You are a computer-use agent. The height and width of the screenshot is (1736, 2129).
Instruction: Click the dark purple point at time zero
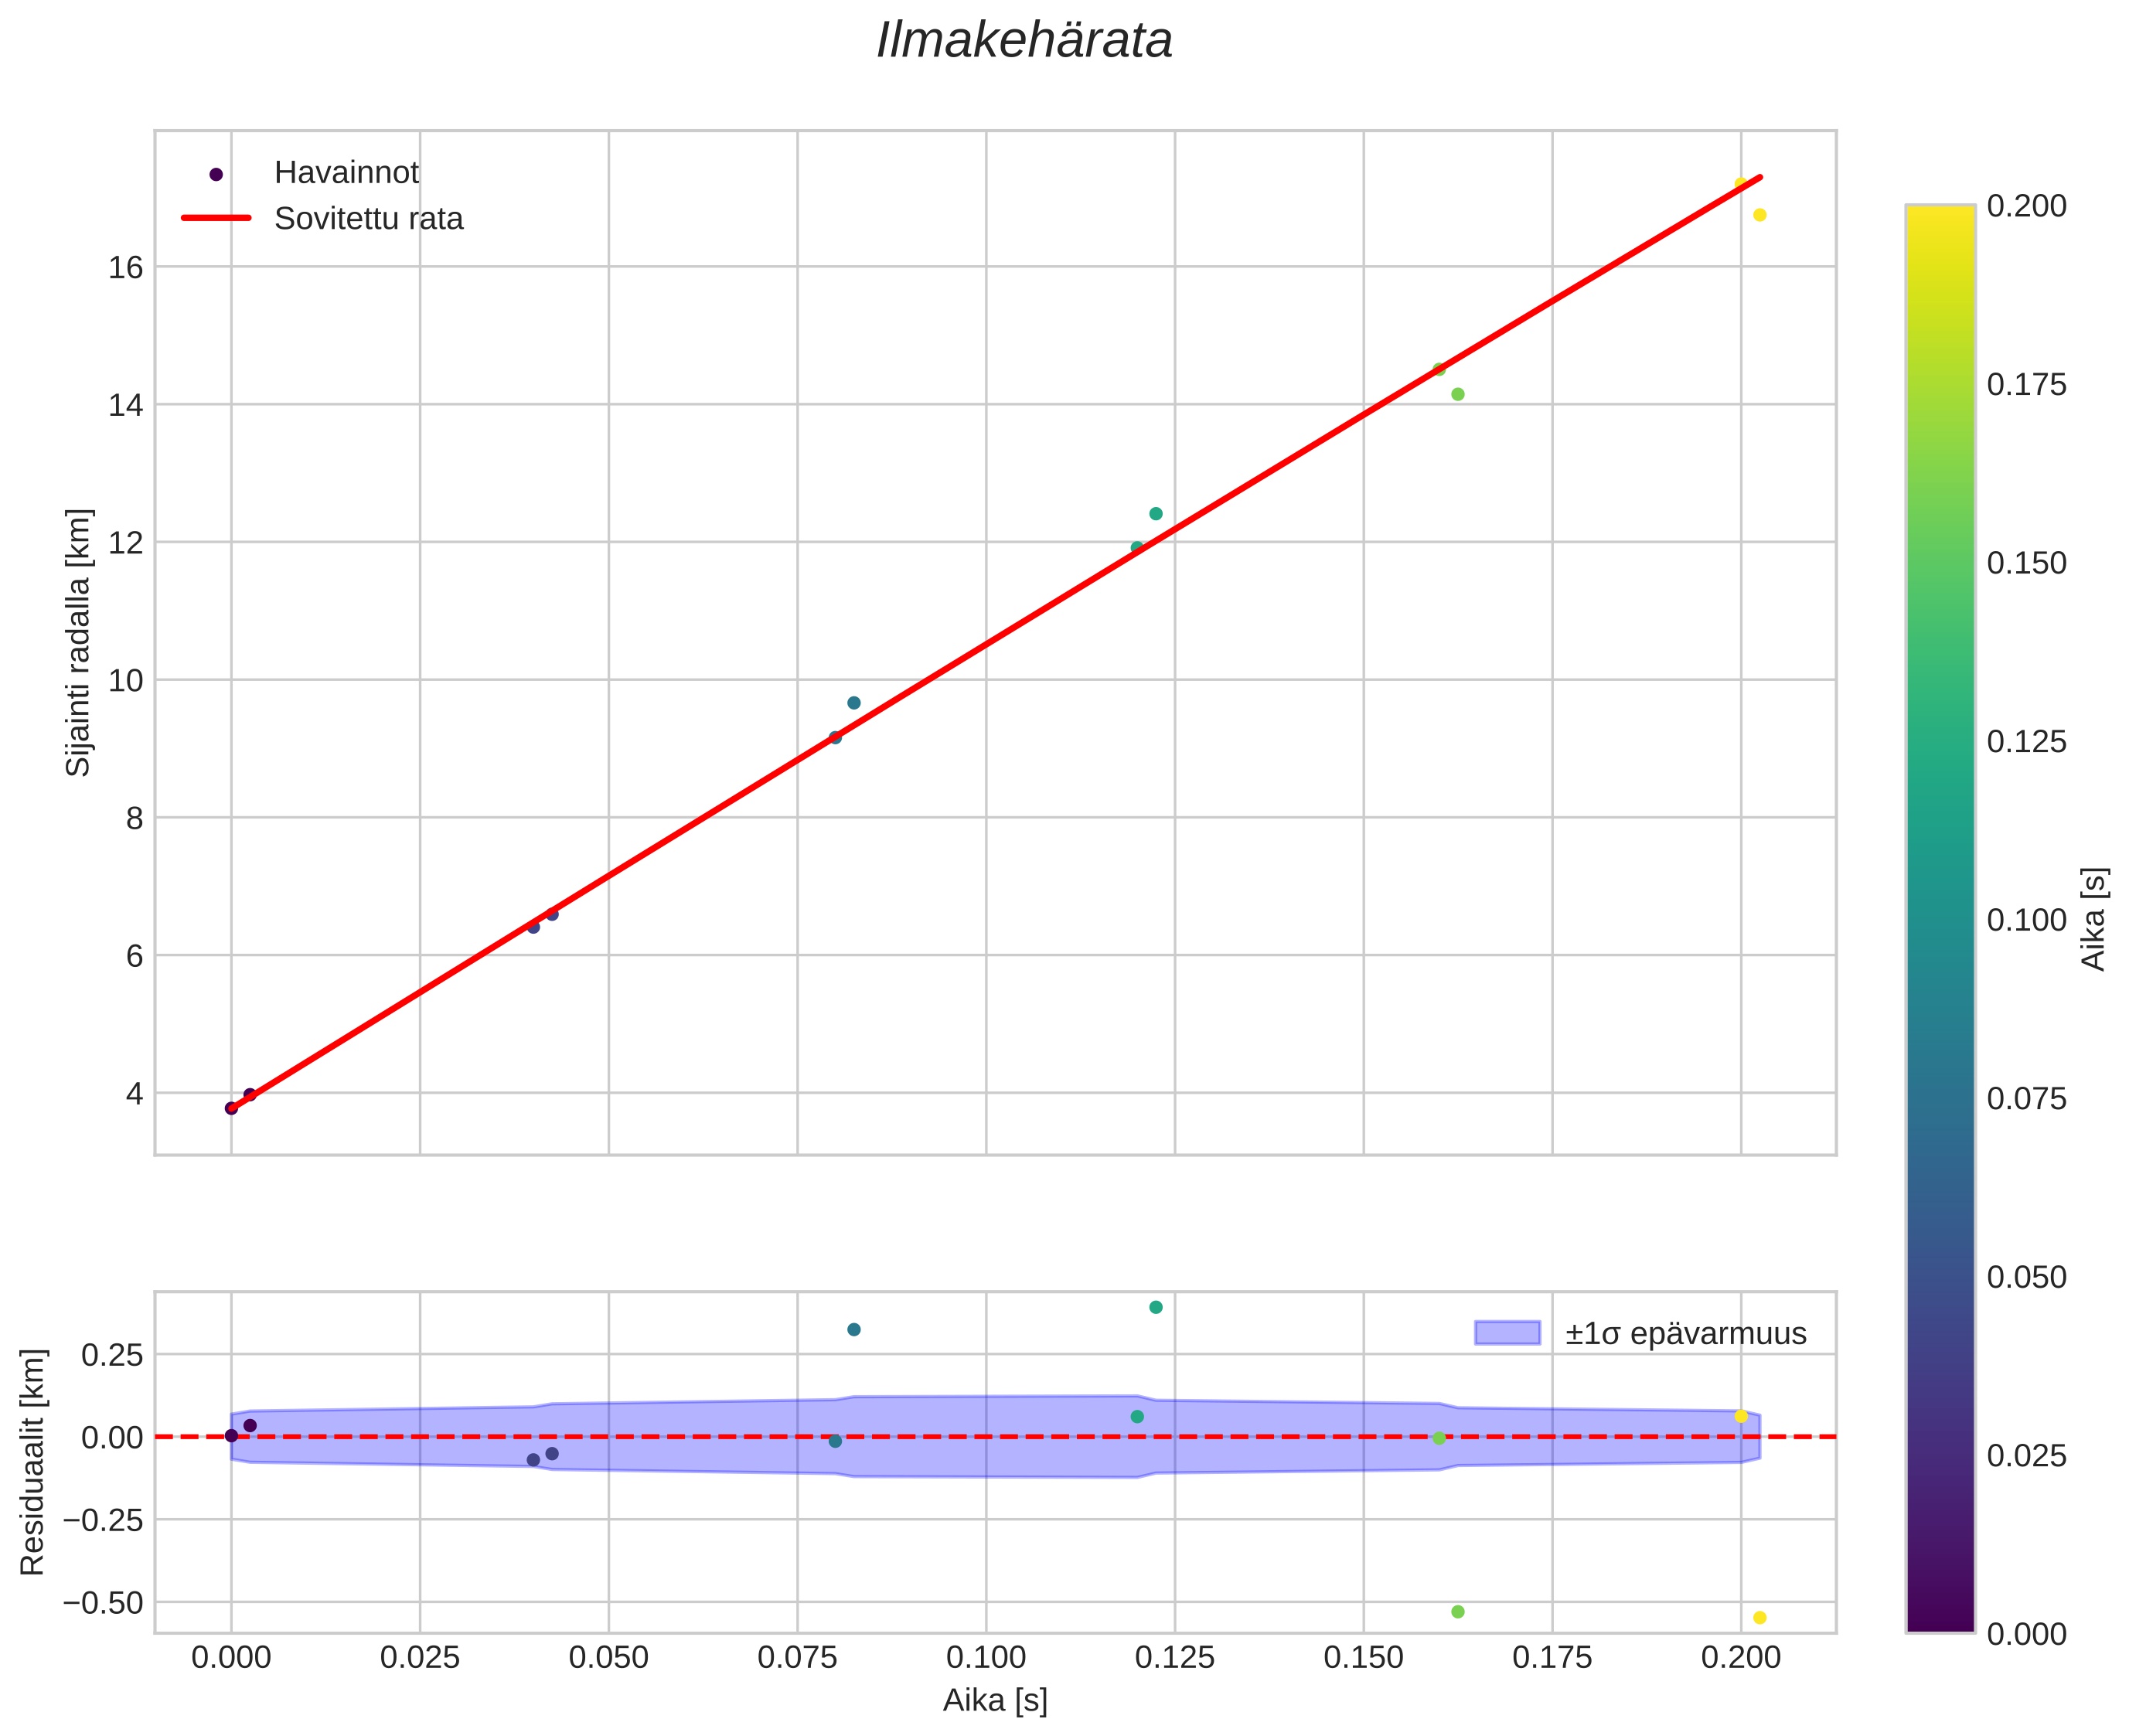tap(231, 1108)
